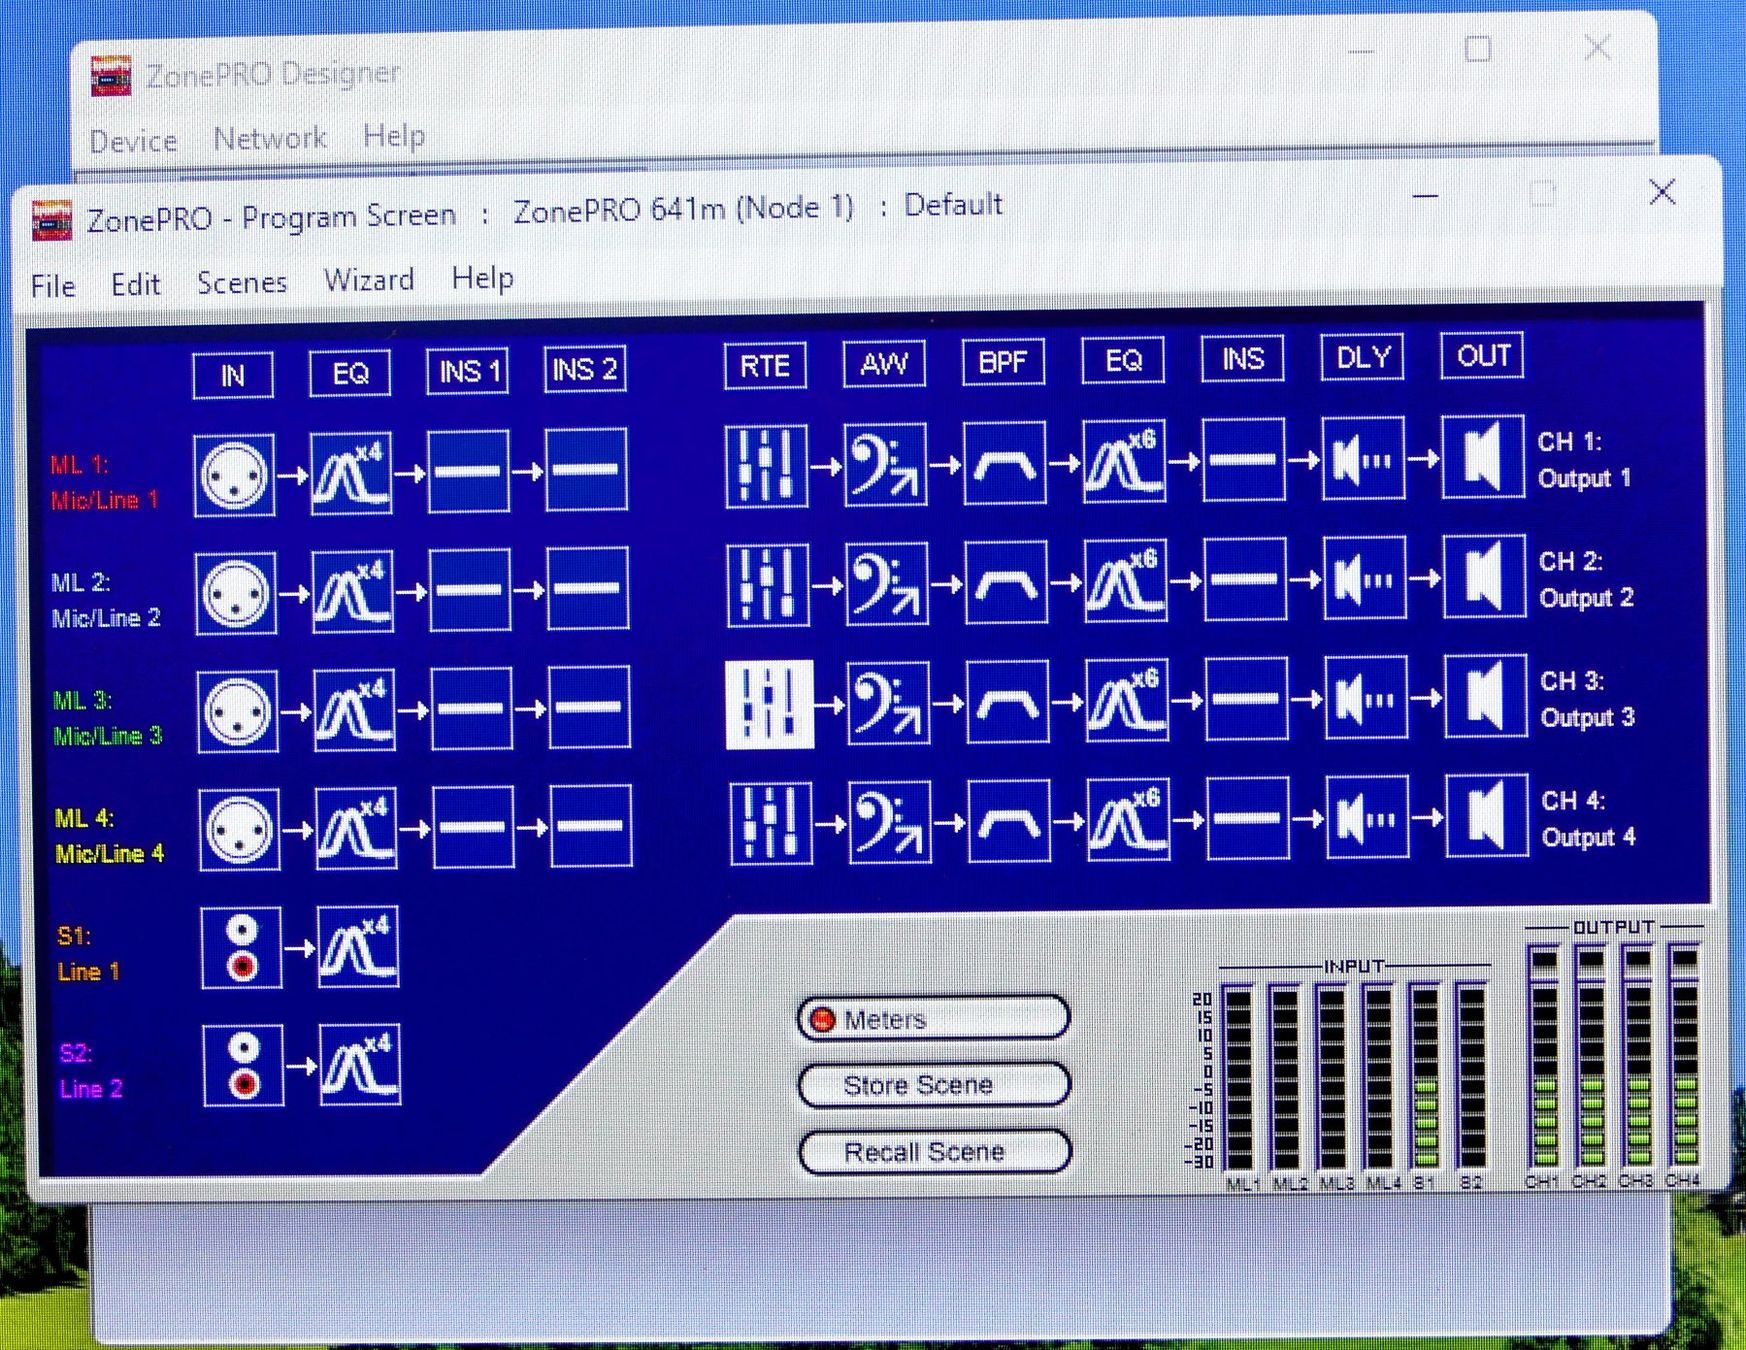Screen dimensions: 1746x1350
Task: Open the CH 3 bandpass filter block
Action: (1007, 702)
